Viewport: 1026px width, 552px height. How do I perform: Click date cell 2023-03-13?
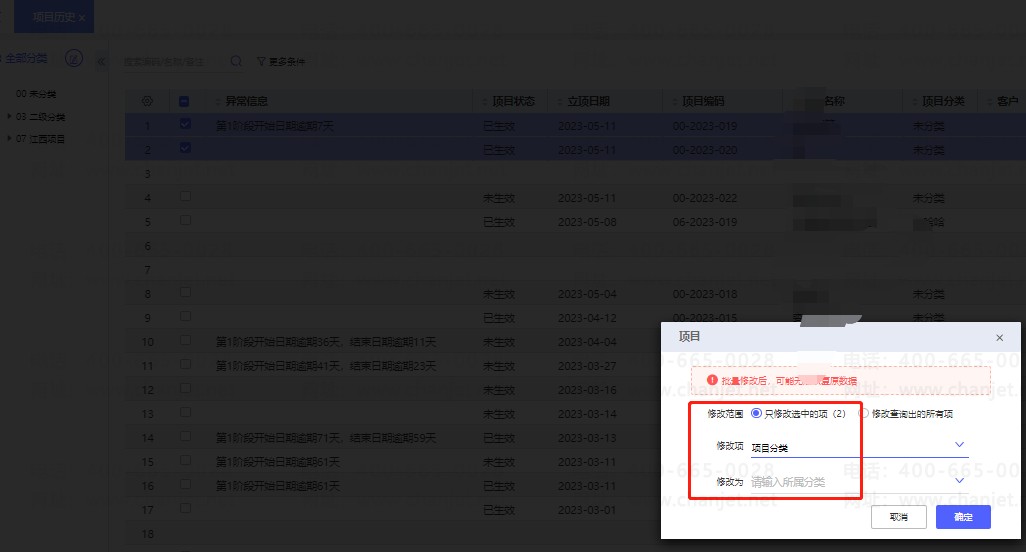point(587,438)
